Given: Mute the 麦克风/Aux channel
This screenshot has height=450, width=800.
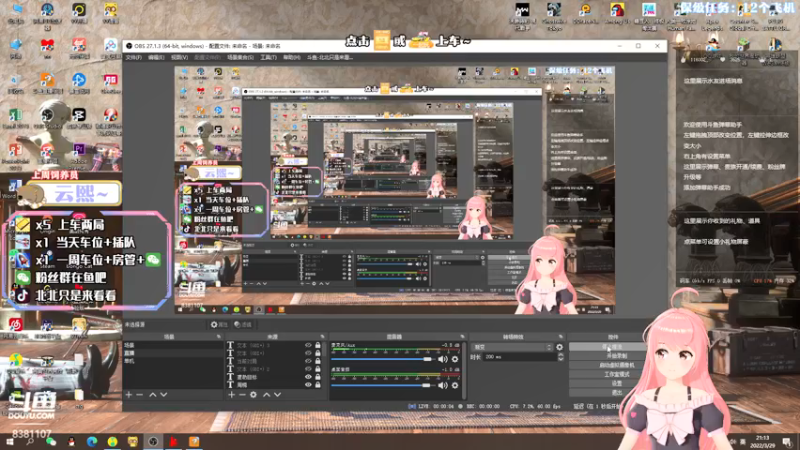Looking at the screenshot, I should [442, 359].
